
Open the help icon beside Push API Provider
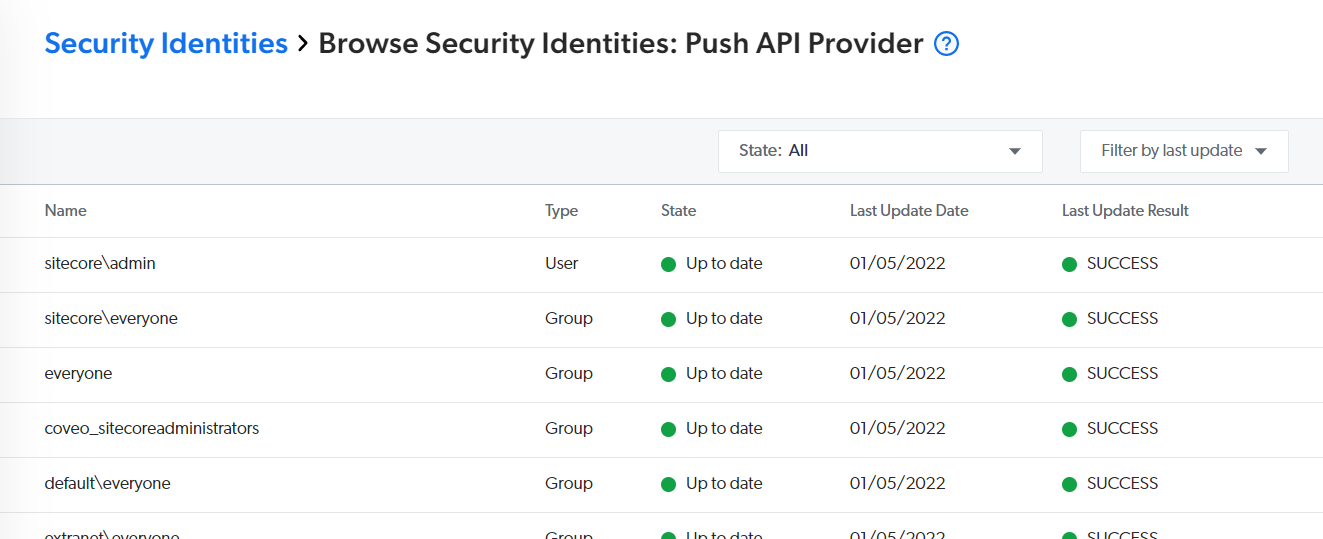point(946,44)
